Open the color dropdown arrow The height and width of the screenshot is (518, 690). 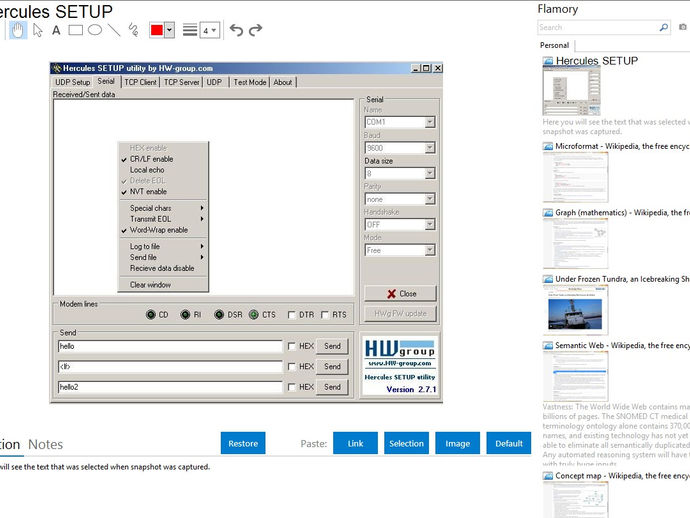[x=169, y=30]
